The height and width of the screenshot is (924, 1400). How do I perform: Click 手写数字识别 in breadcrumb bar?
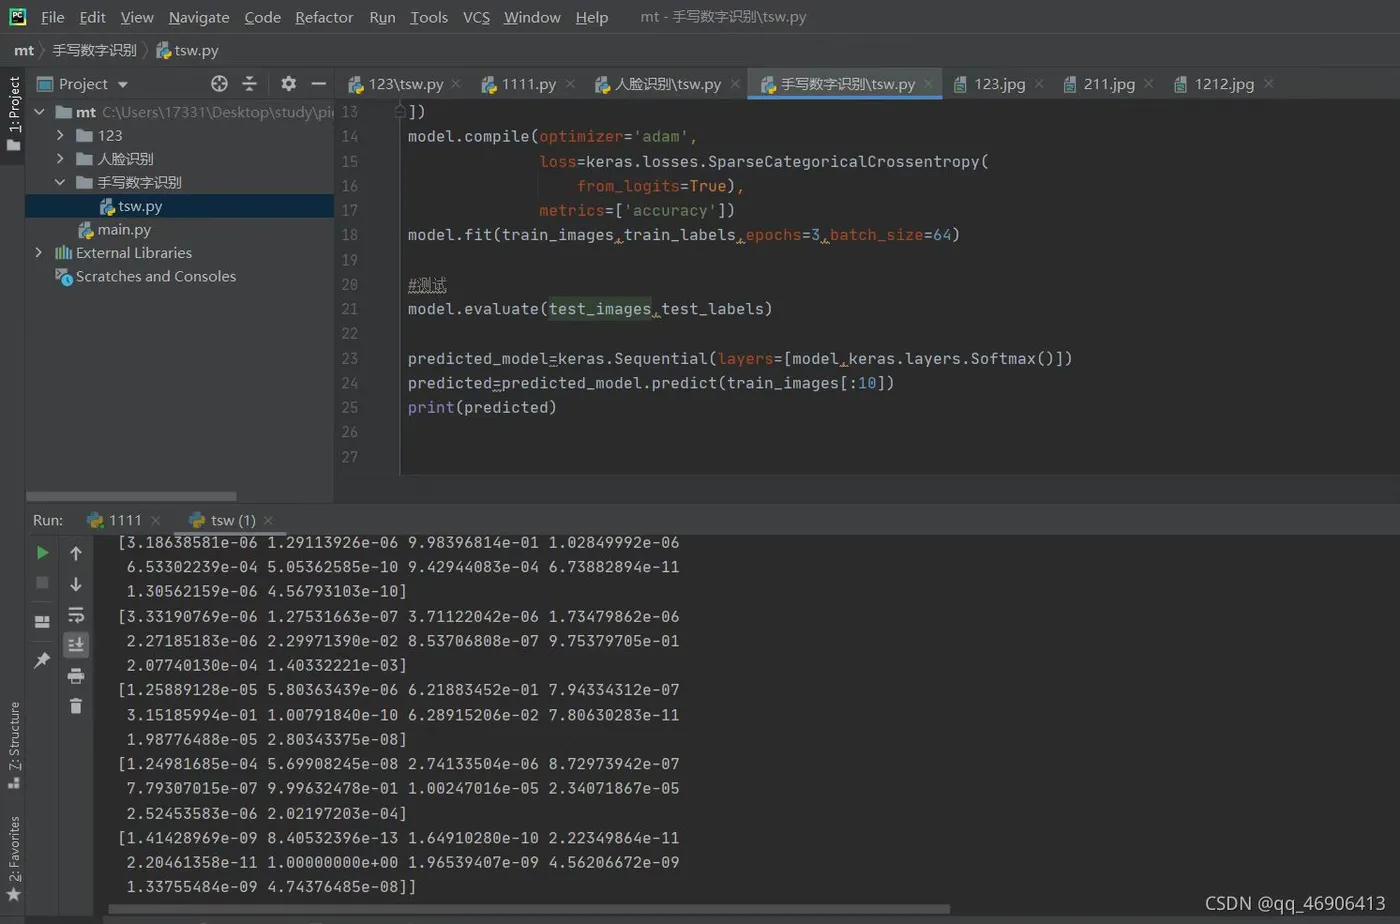pos(94,50)
